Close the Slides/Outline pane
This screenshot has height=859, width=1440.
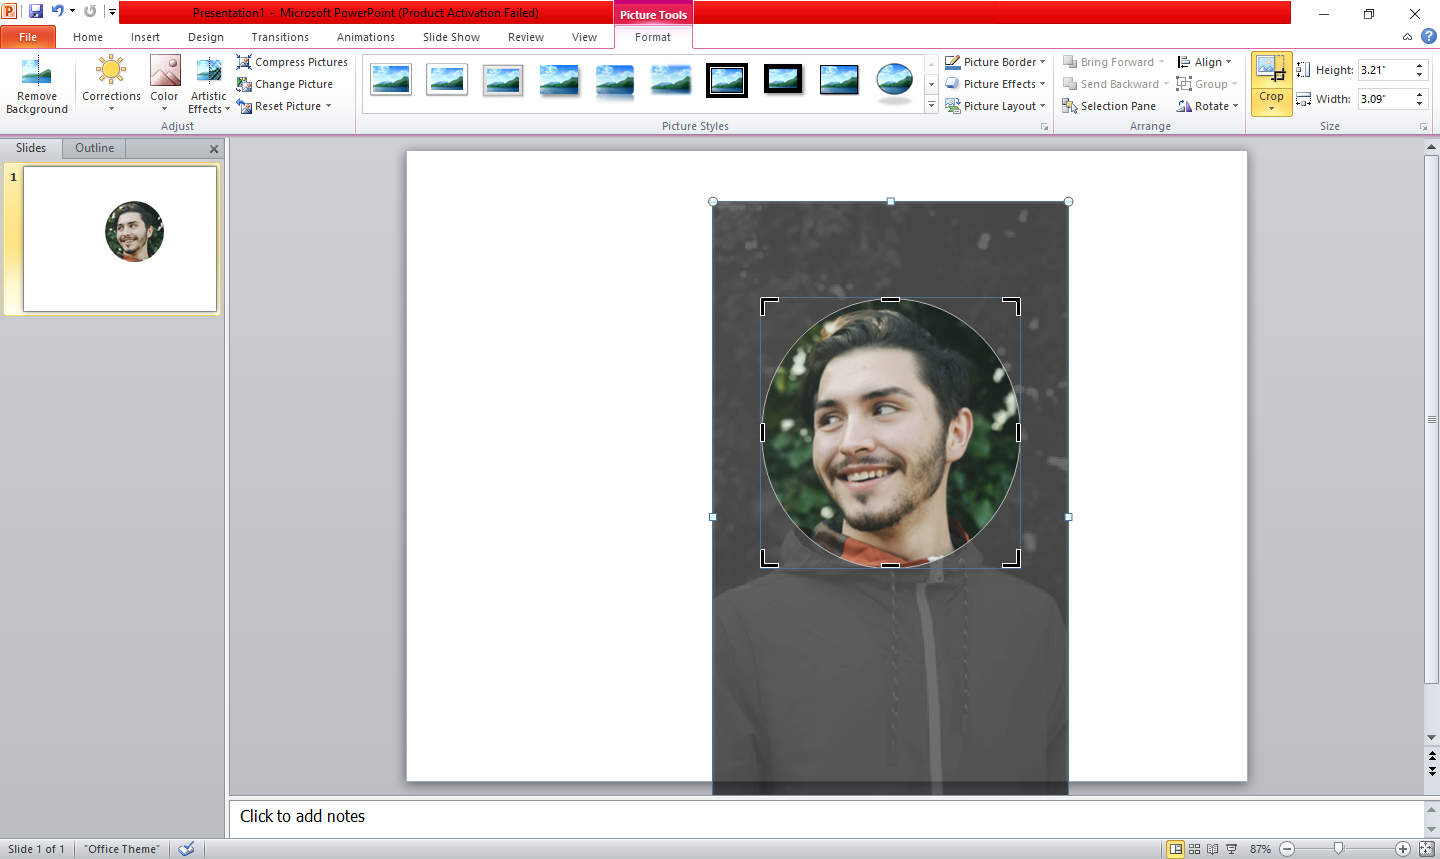pyautogui.click(x=214, y=149)
